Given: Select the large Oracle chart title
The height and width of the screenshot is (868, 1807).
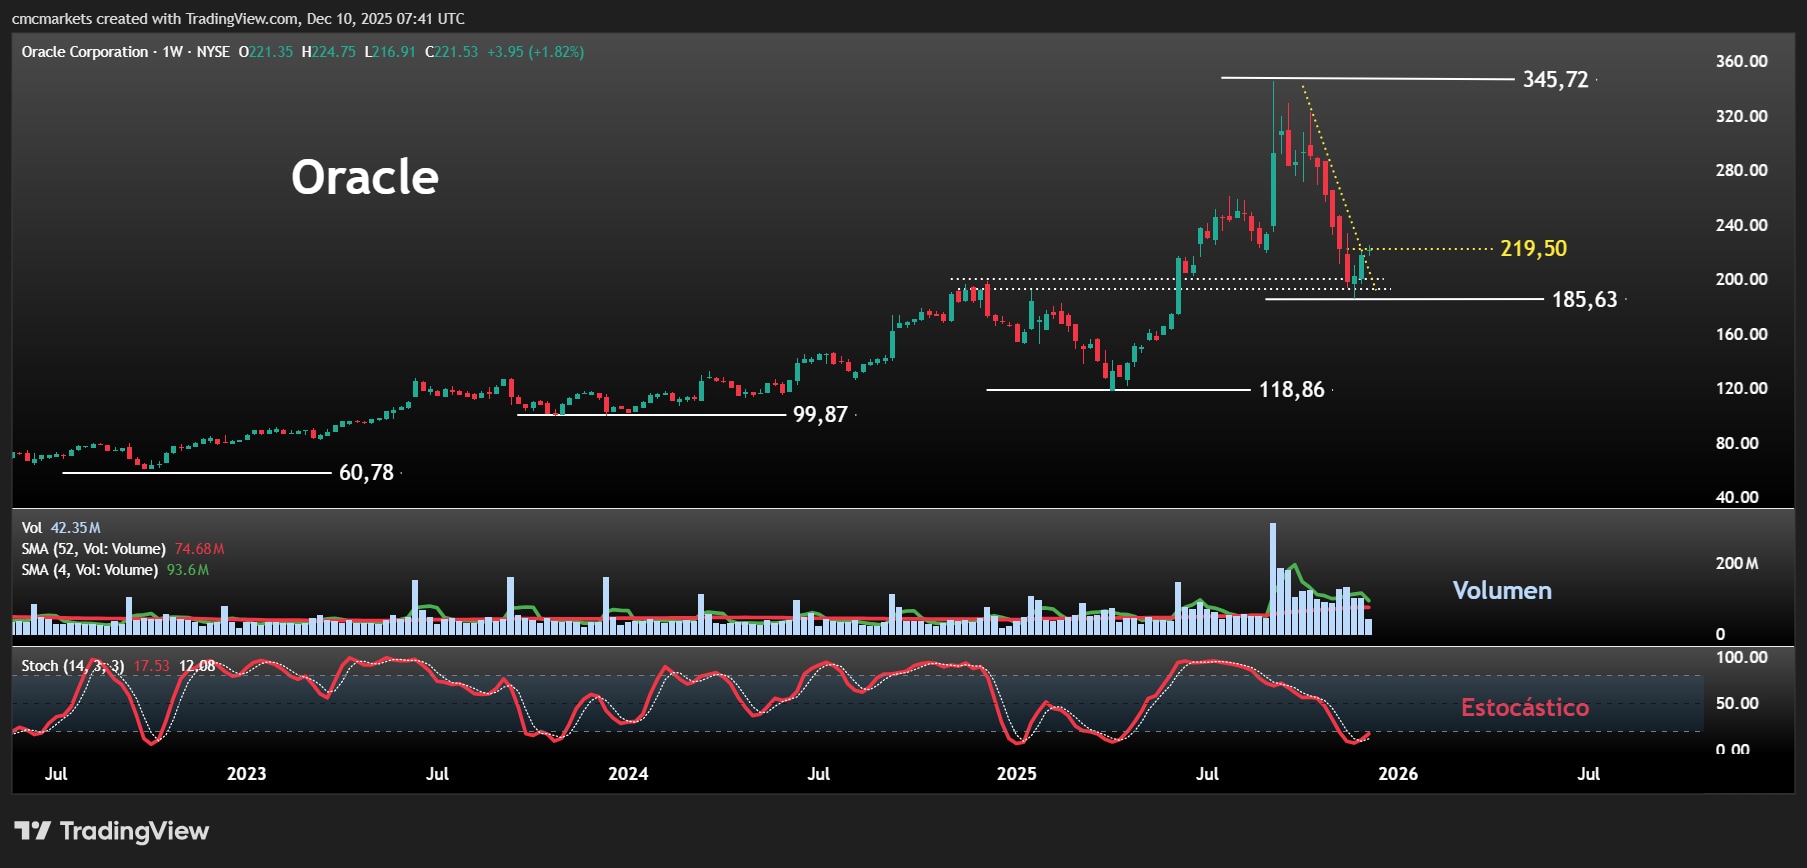Looking at the screenshot, I should [x=365, y=177].
